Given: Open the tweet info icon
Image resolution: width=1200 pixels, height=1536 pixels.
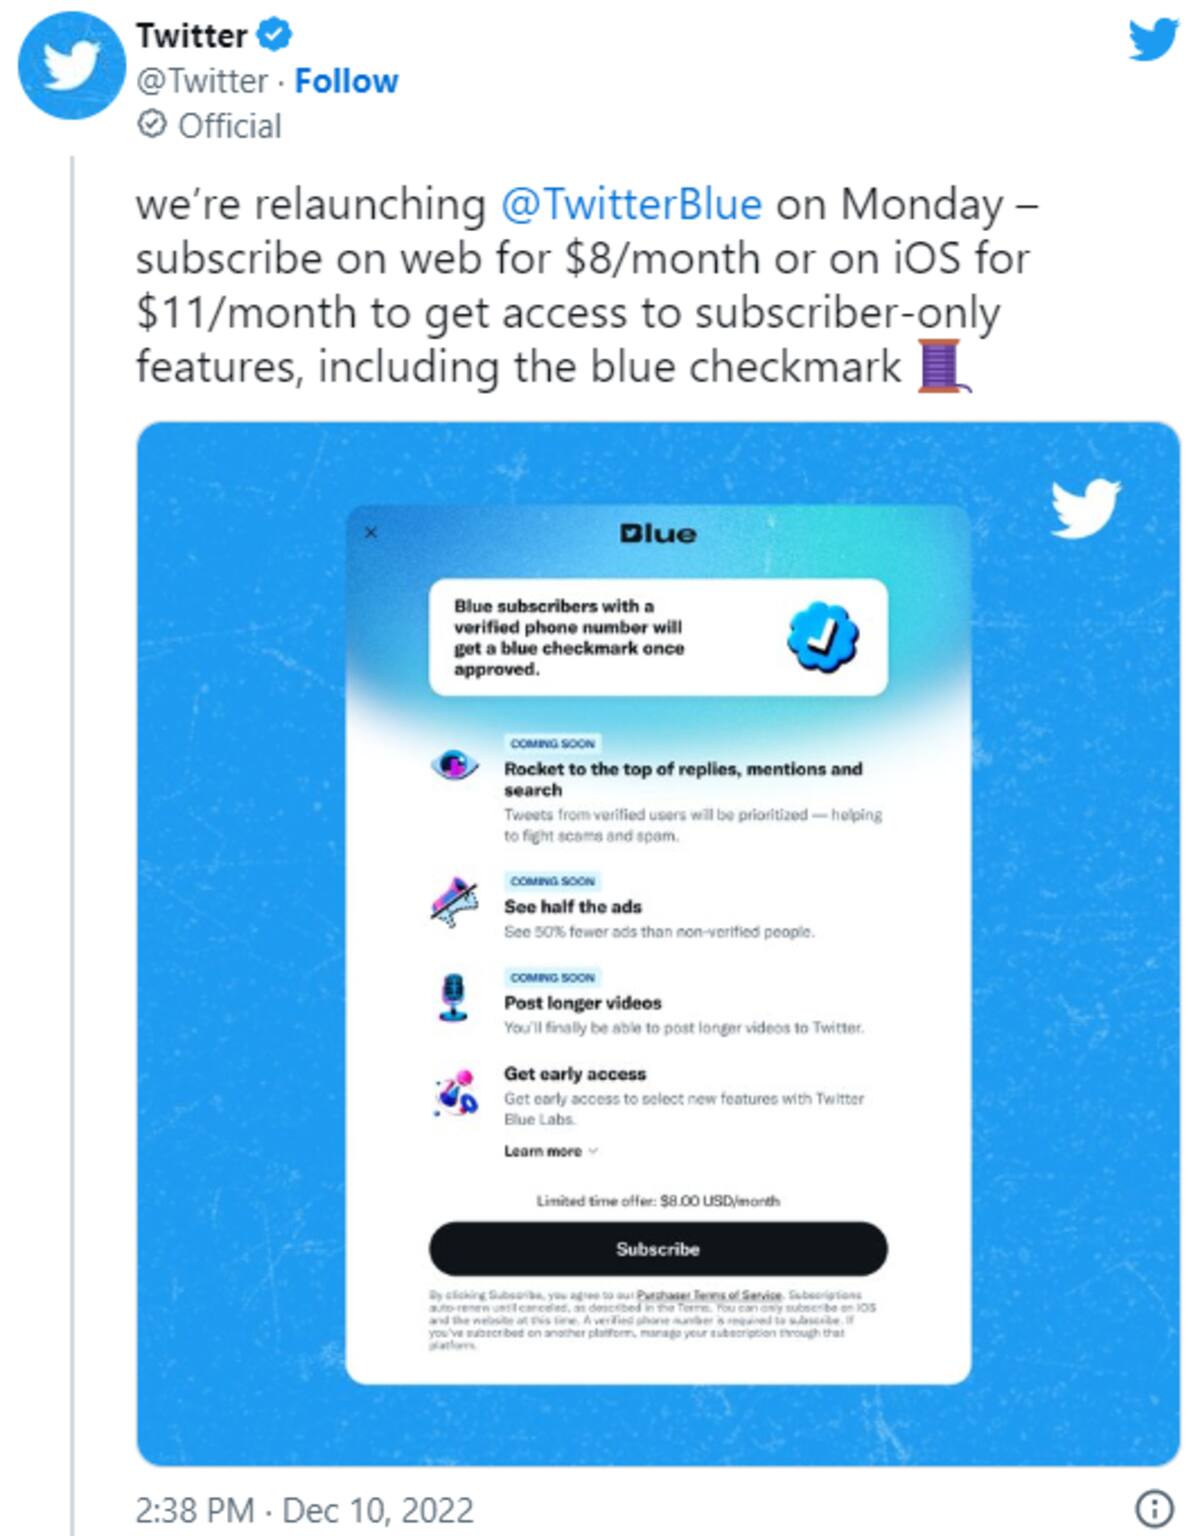Looking at the screenshot, I should pyautogui.click(x=1154, y=1507).
